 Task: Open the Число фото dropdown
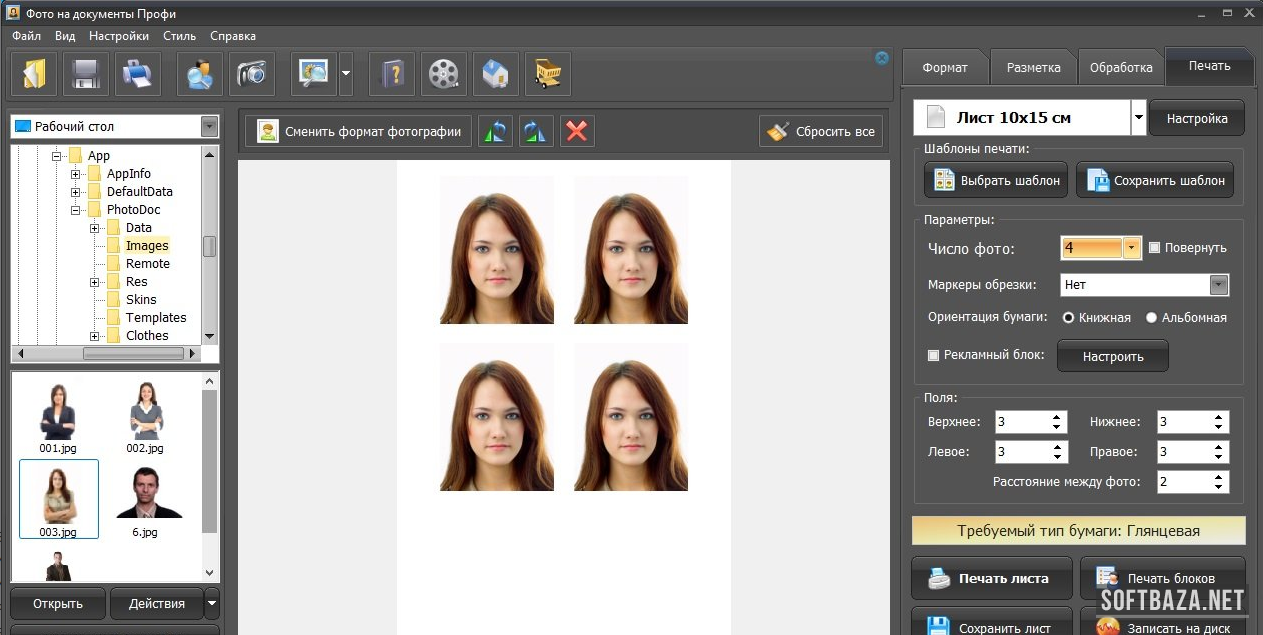(x=1131, y=248)
